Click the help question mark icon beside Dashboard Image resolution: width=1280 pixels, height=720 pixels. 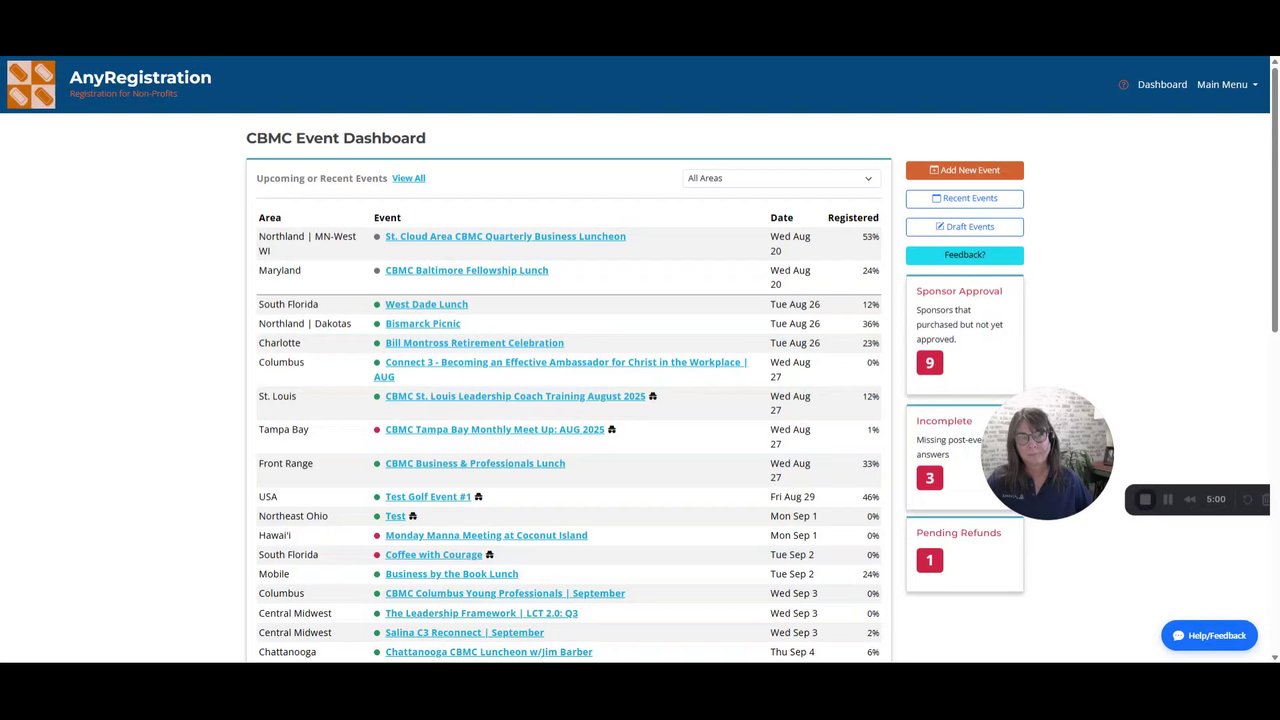click(1123, 85)
